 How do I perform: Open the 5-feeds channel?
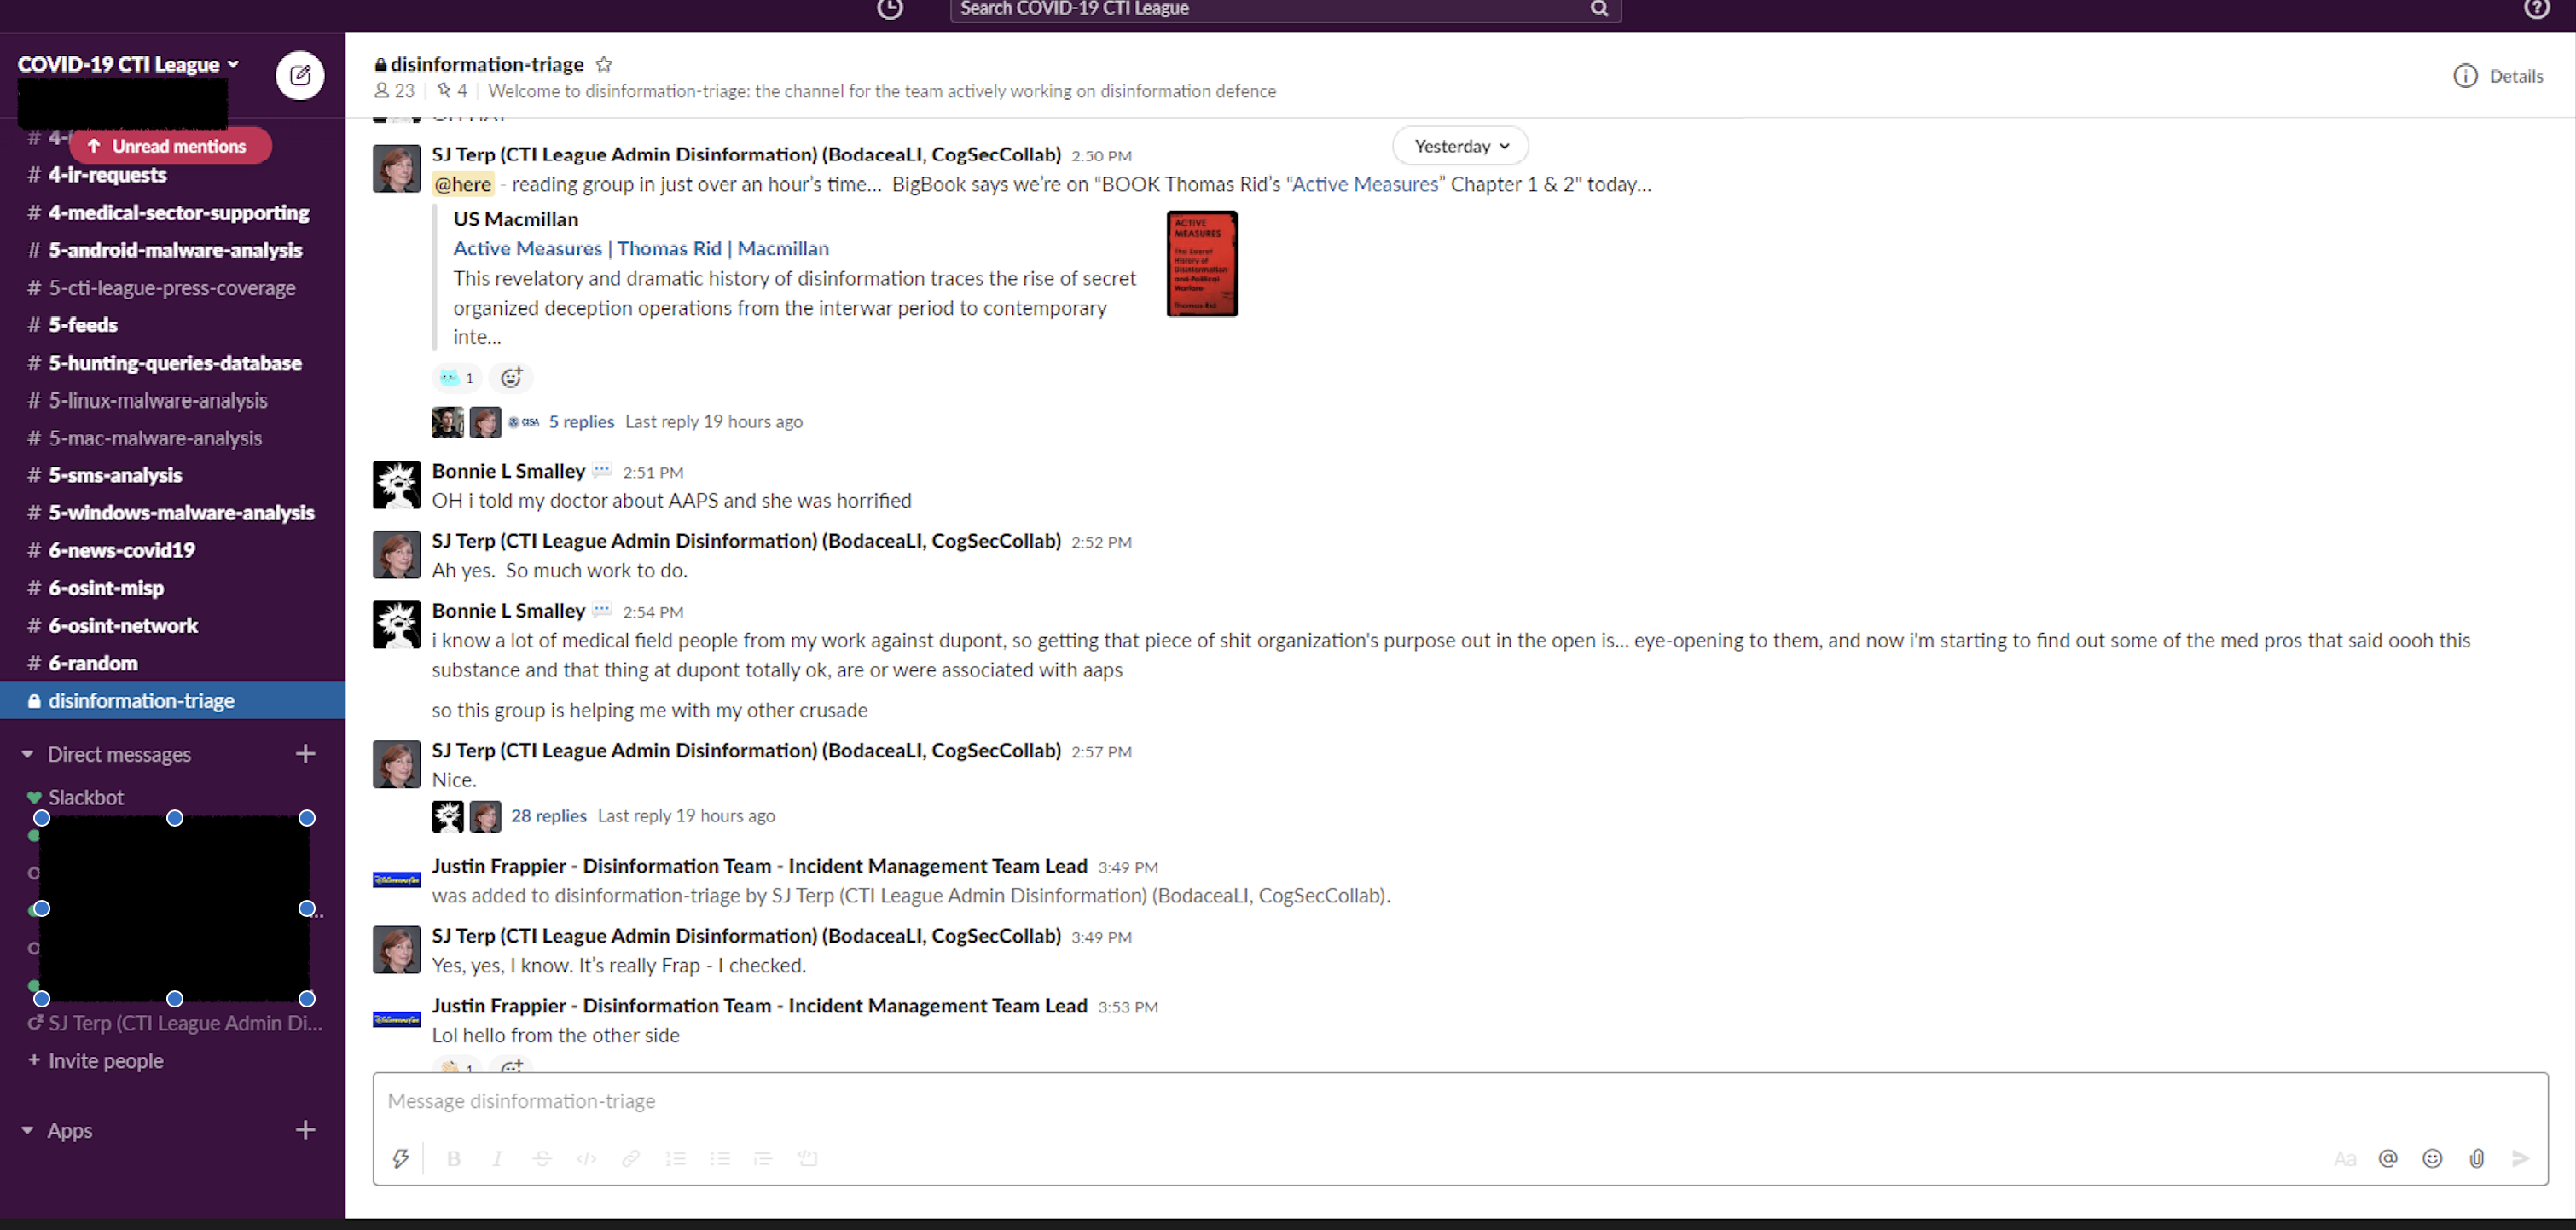pos(83,325)
